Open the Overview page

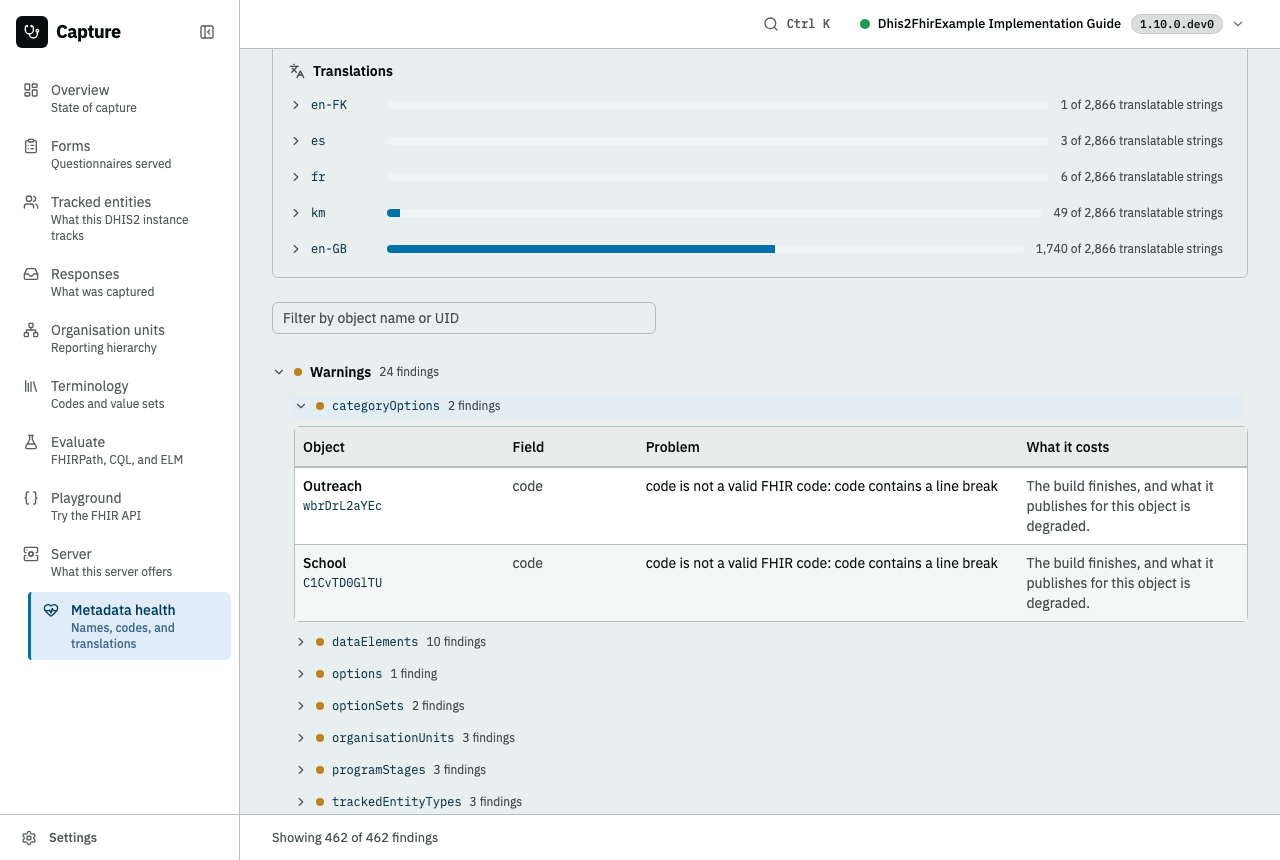120,98
